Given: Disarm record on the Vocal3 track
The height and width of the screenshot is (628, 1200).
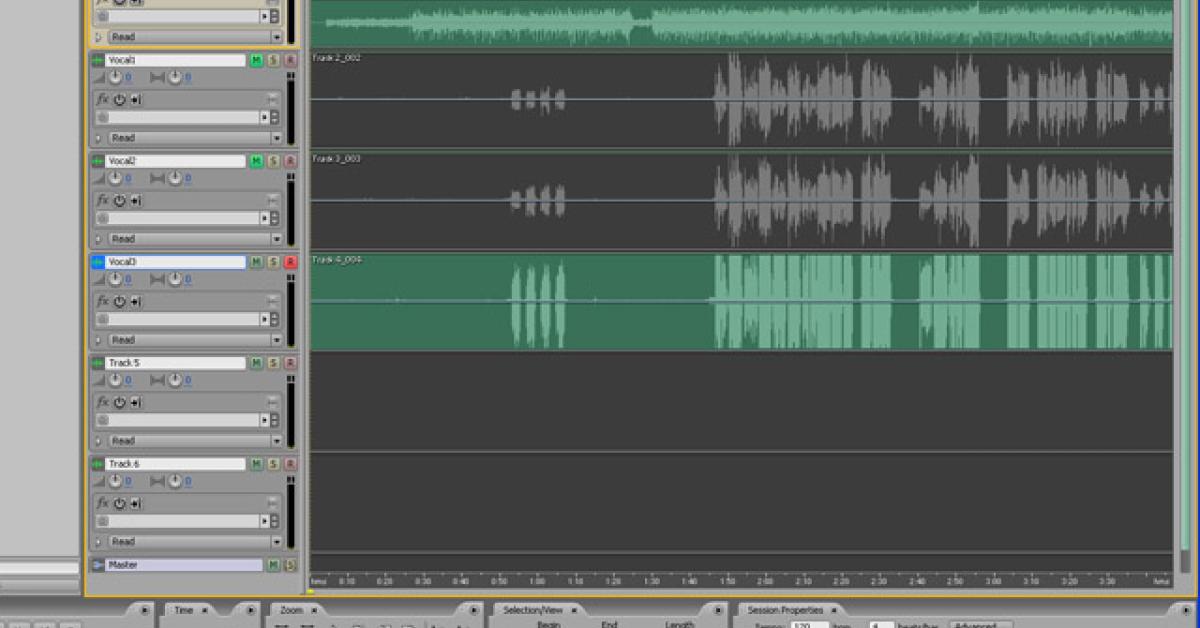Looking at the screenshot, I should pyautogui.click(x=290, y=262).
